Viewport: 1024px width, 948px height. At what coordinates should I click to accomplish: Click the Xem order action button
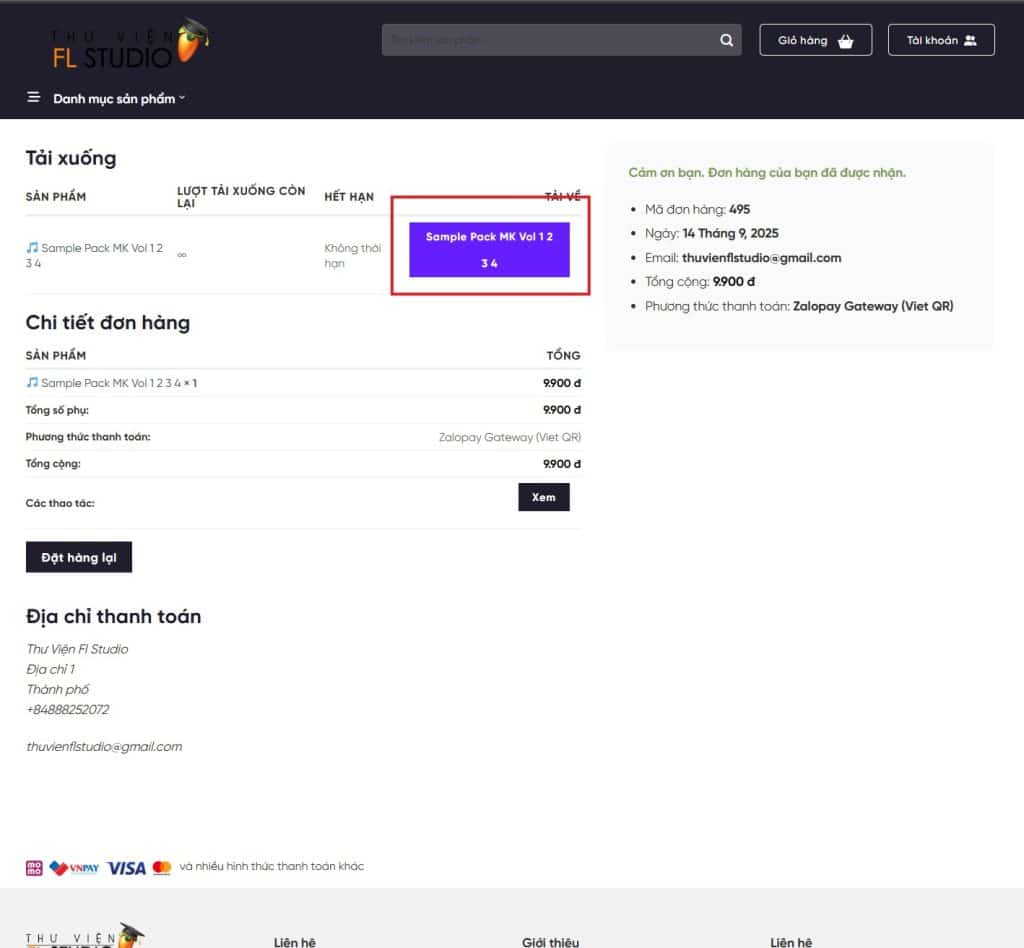coord(543,497)
